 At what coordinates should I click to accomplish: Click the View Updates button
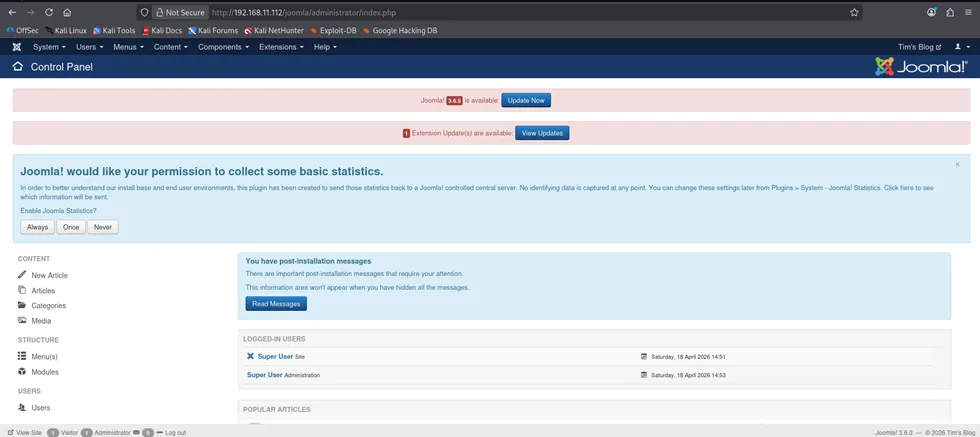tap(542, 133)
